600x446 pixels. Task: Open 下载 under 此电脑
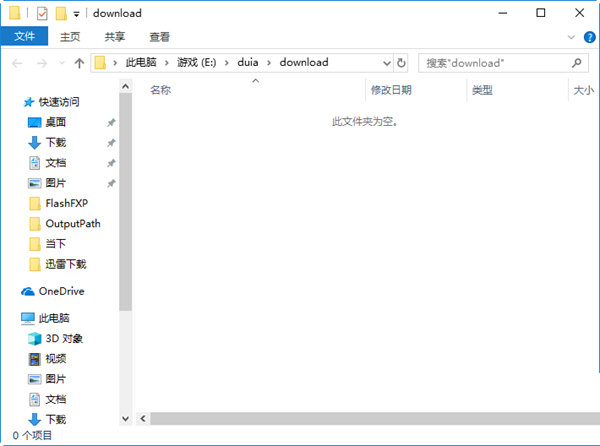coord(56,420)
